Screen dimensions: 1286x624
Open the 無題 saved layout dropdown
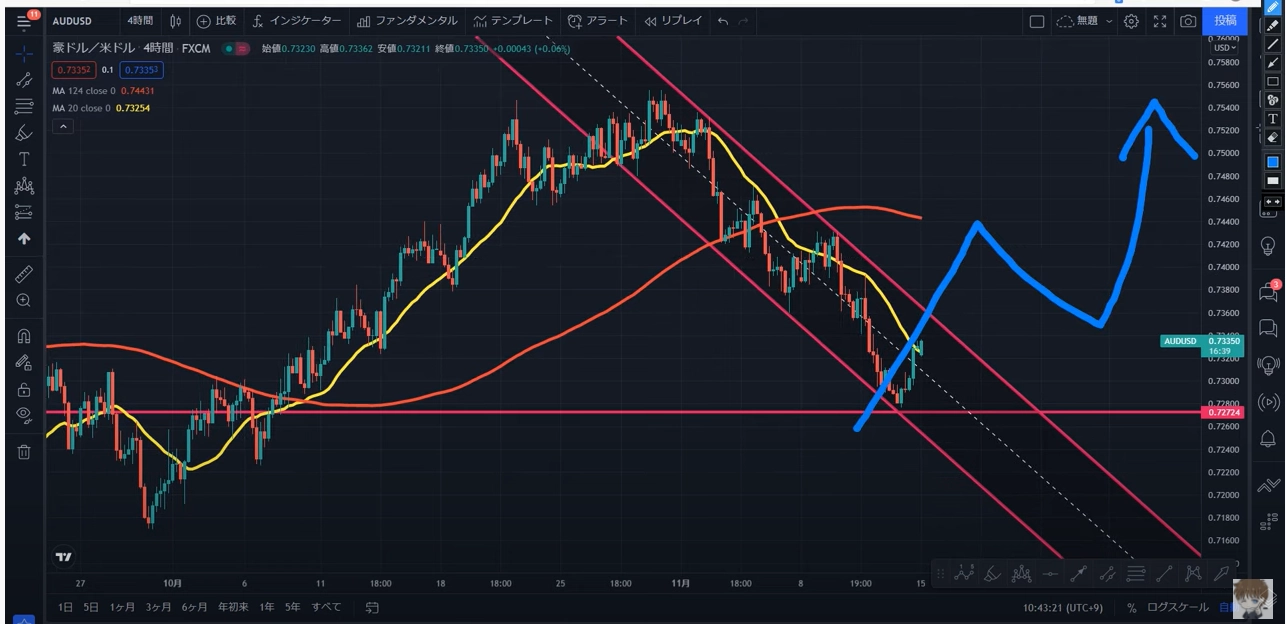coord(1086,21)
